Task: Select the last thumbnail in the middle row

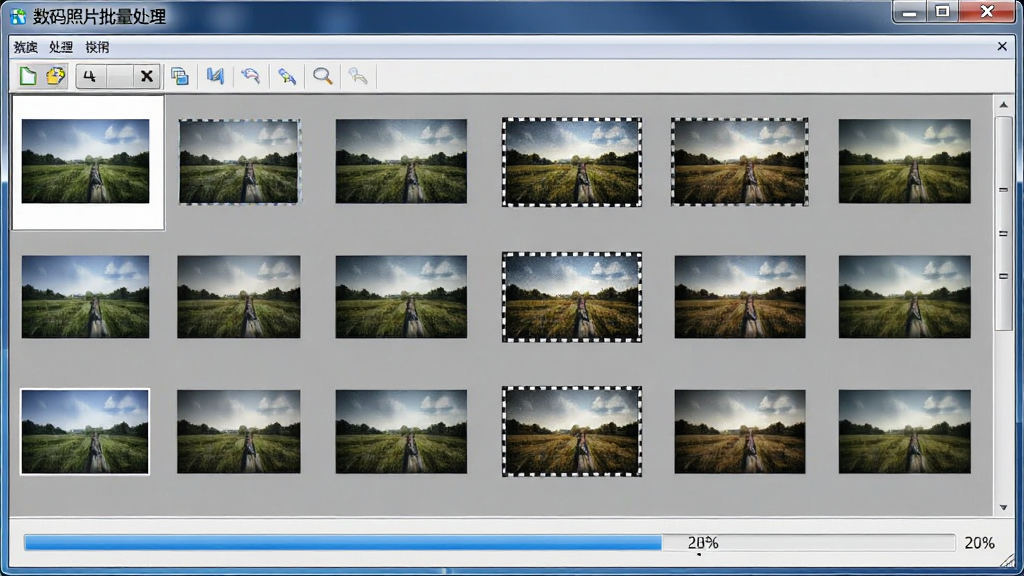Action: coord(904,297)
